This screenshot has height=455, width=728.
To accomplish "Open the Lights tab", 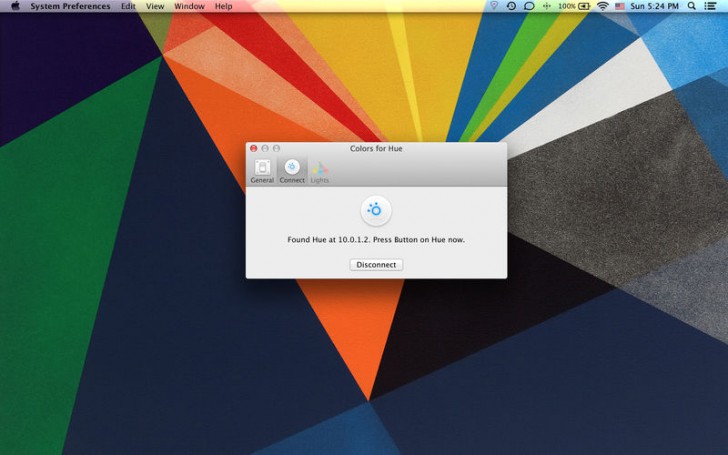I will (x=319, y=171).
